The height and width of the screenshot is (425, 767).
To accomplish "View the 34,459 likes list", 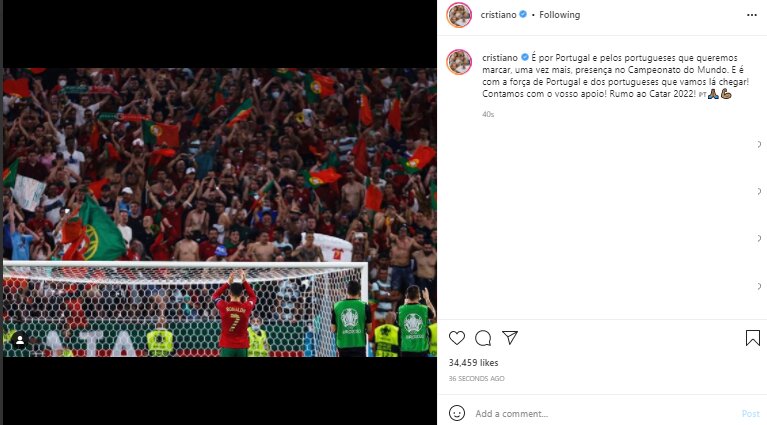I will point(474,363).
